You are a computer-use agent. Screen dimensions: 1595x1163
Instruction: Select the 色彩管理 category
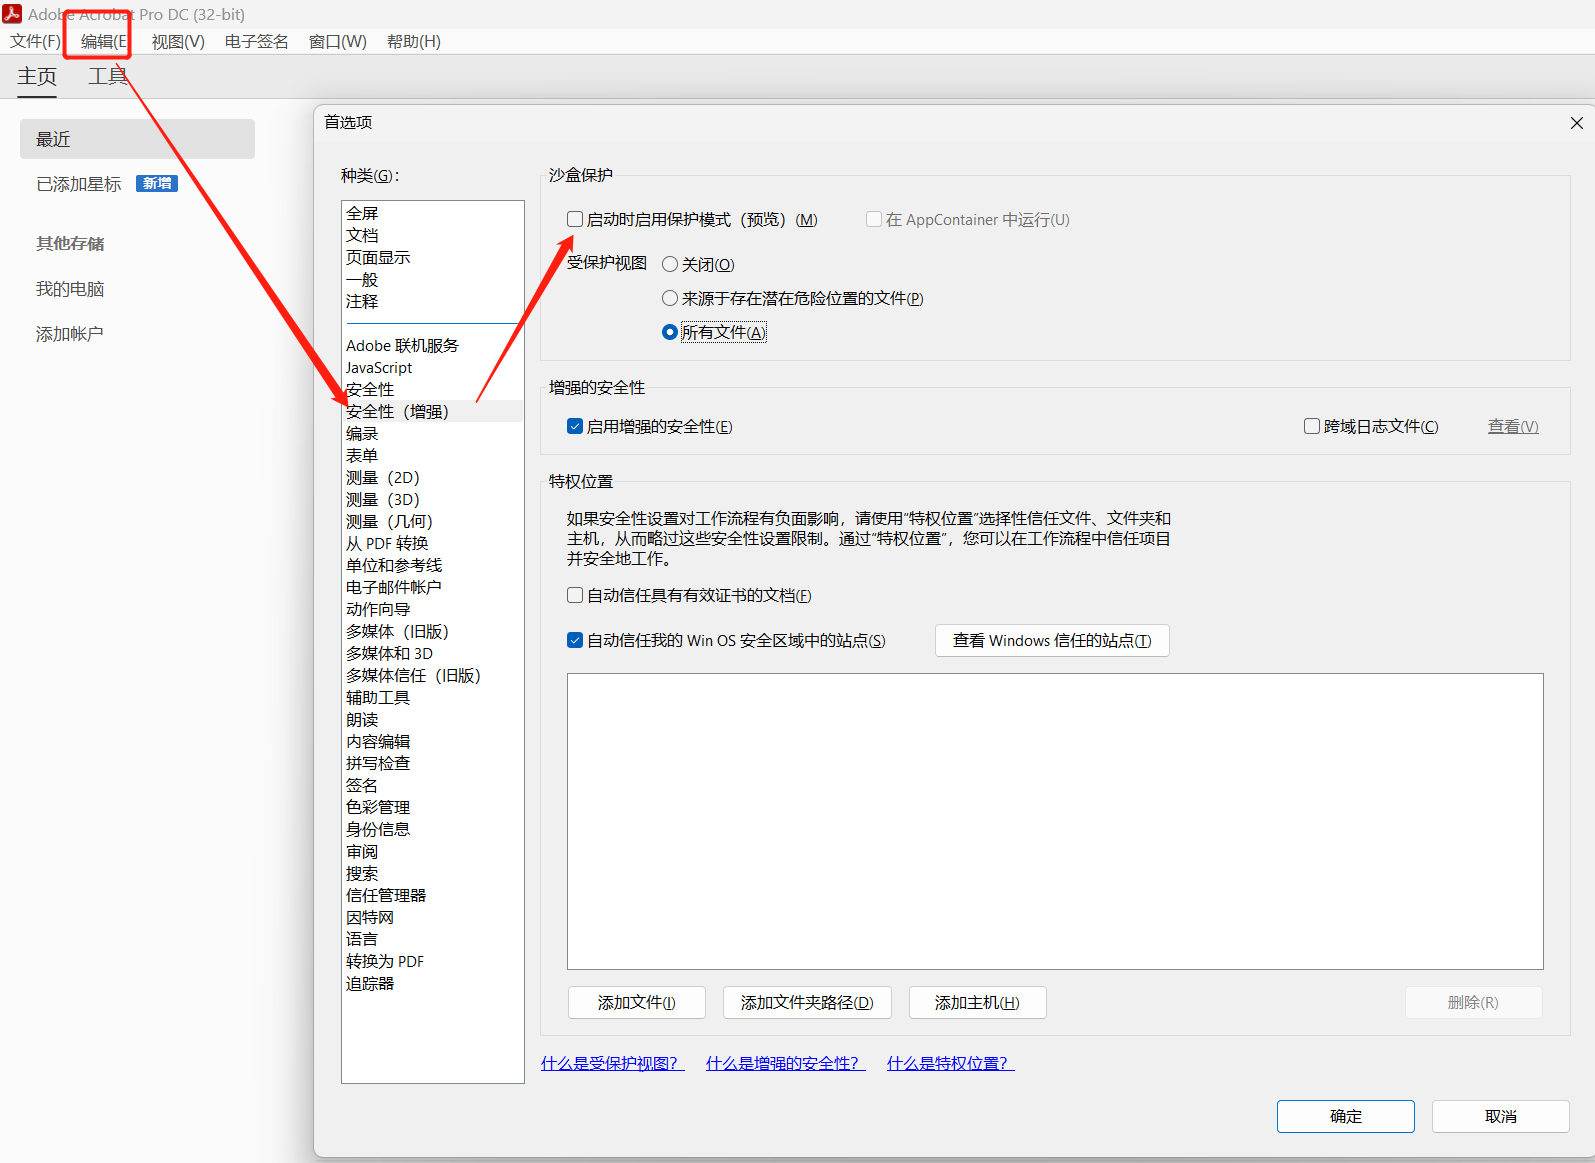click(x=378, y=807)
